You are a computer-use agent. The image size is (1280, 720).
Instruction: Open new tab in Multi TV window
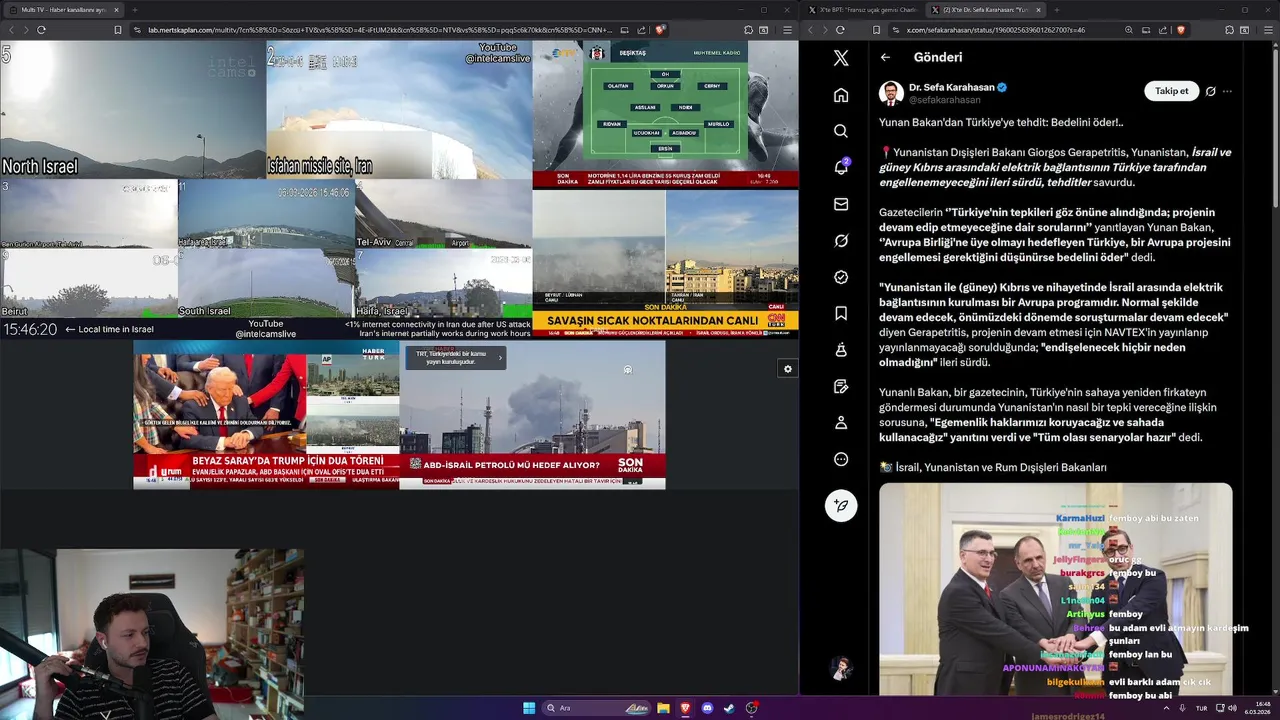tap(135, 10)
